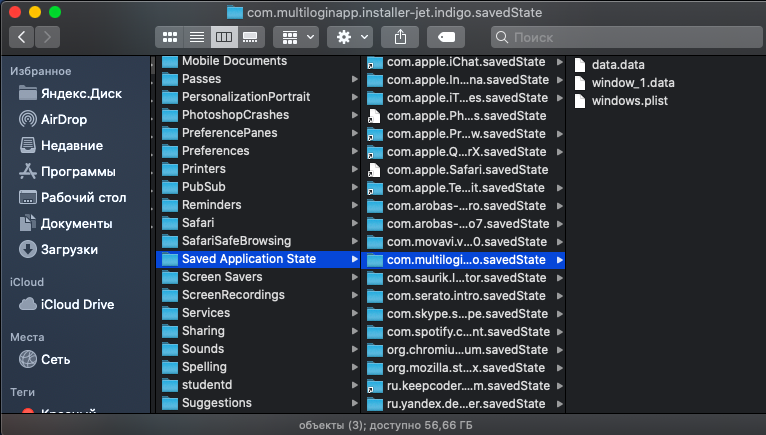Select com.apple.Safari.savedState alias file
Image resolution: width=766 pixels, height=435 pixels.
[464, 170]
